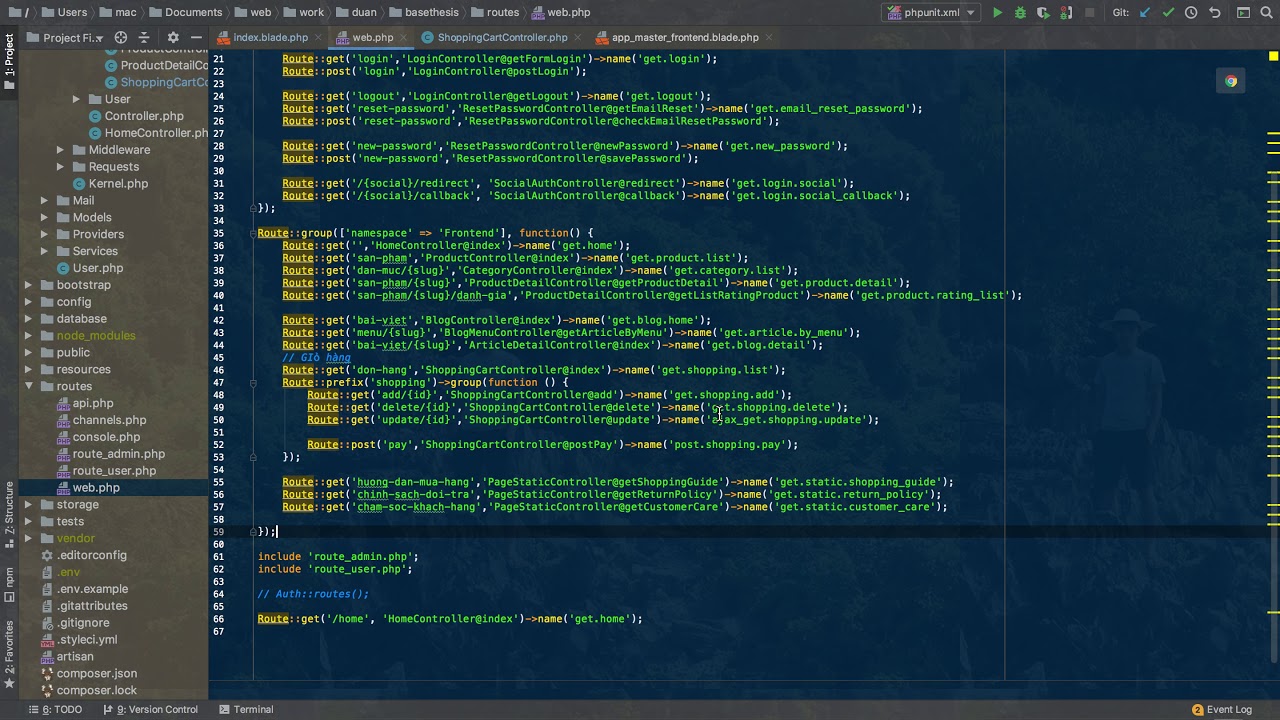
Task: Toggle the PHP debug connection listener icon
Action: (x=1066, y=13)
